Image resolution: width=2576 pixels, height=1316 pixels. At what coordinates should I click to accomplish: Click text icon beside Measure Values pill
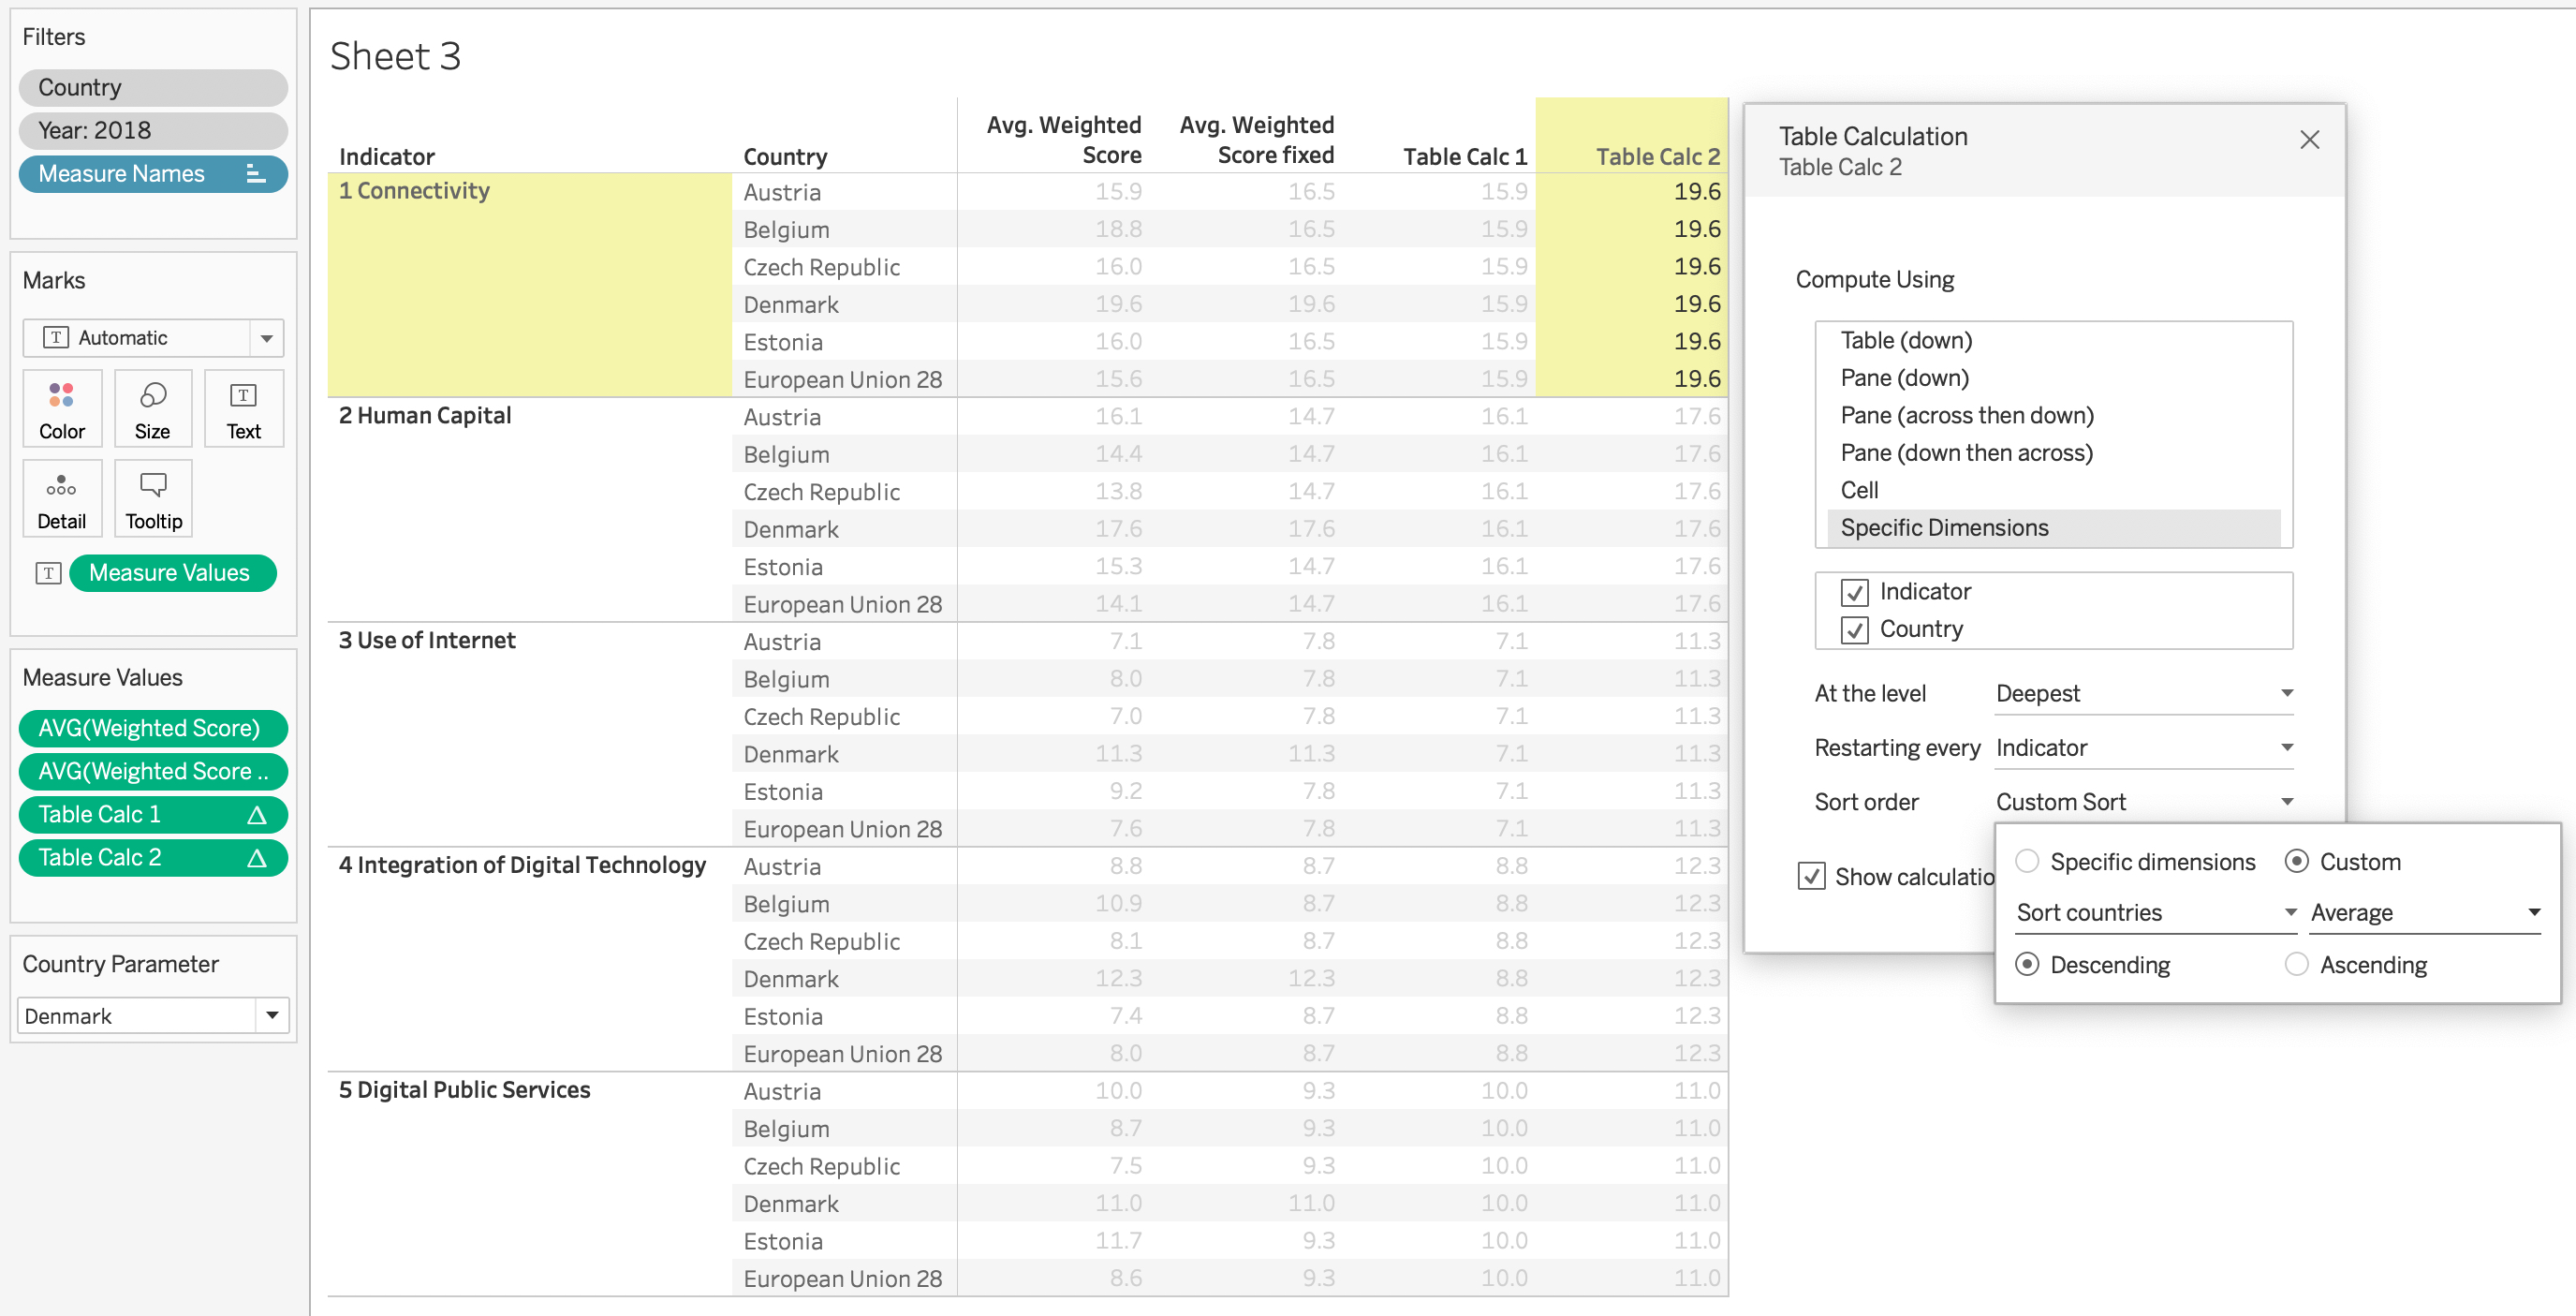(48, 573)
